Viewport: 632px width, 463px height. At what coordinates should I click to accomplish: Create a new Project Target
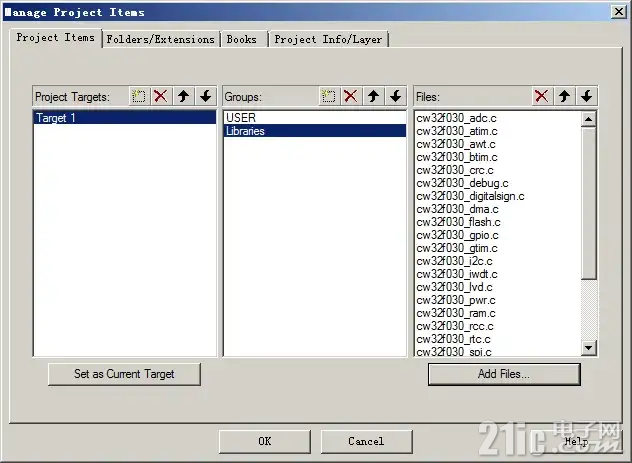point(139,96)
